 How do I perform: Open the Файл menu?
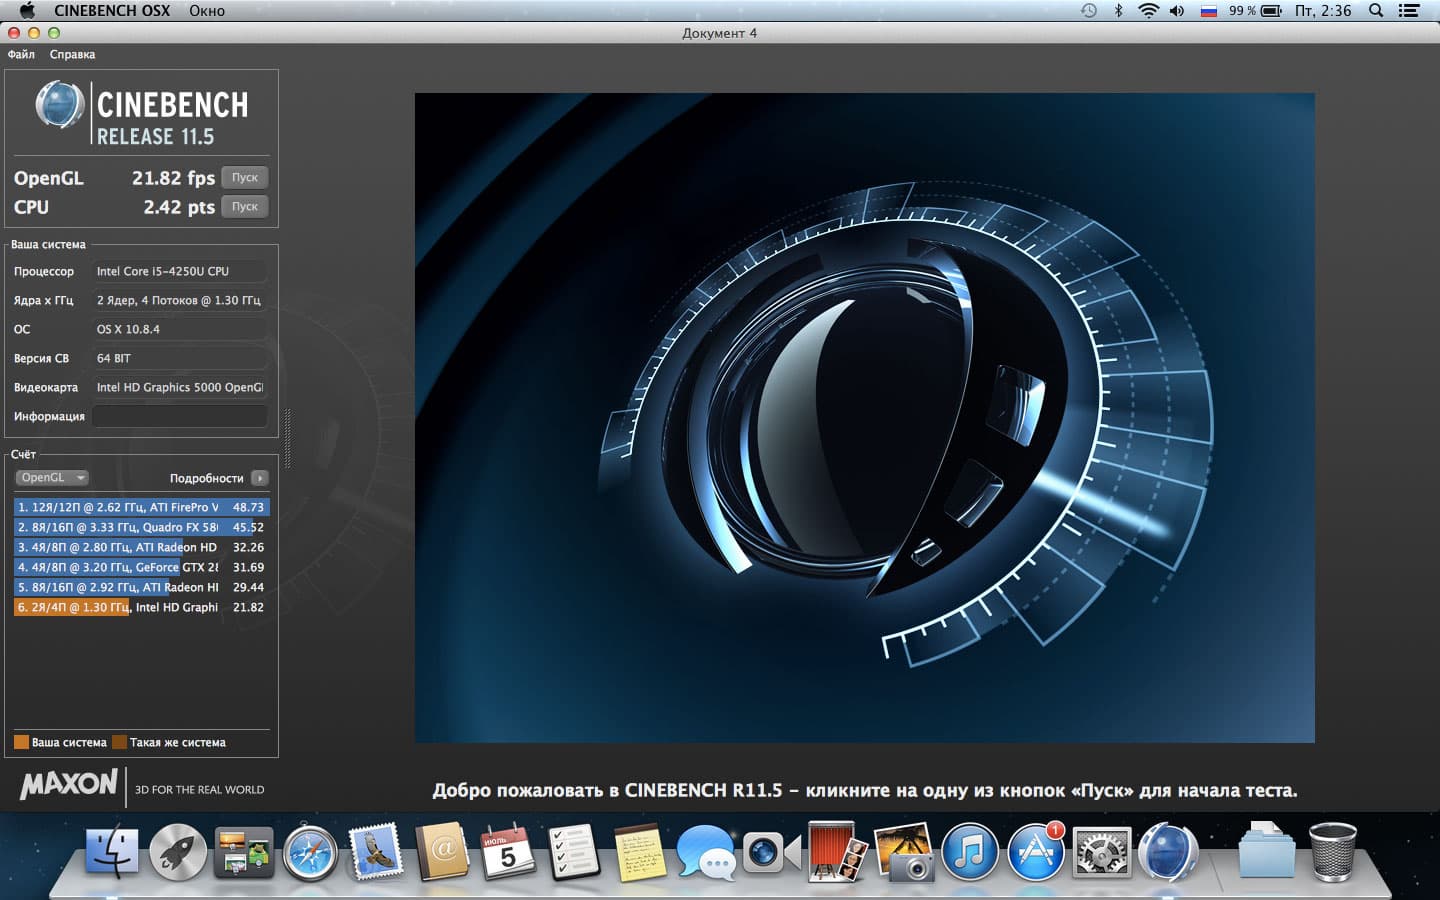[x=21, y=54]
